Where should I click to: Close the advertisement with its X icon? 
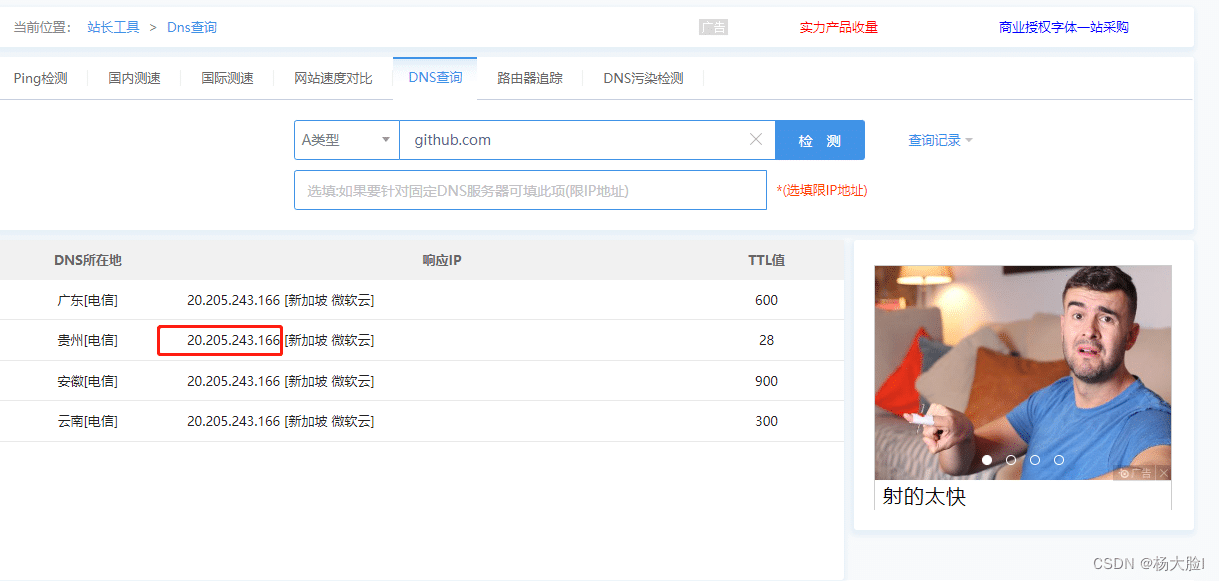(1163, 473)
